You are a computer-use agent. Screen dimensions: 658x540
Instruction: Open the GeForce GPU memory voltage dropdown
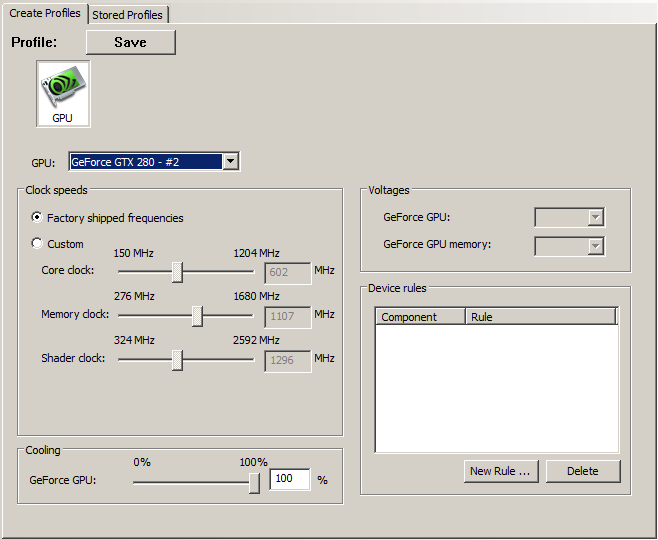pos(569,246)
